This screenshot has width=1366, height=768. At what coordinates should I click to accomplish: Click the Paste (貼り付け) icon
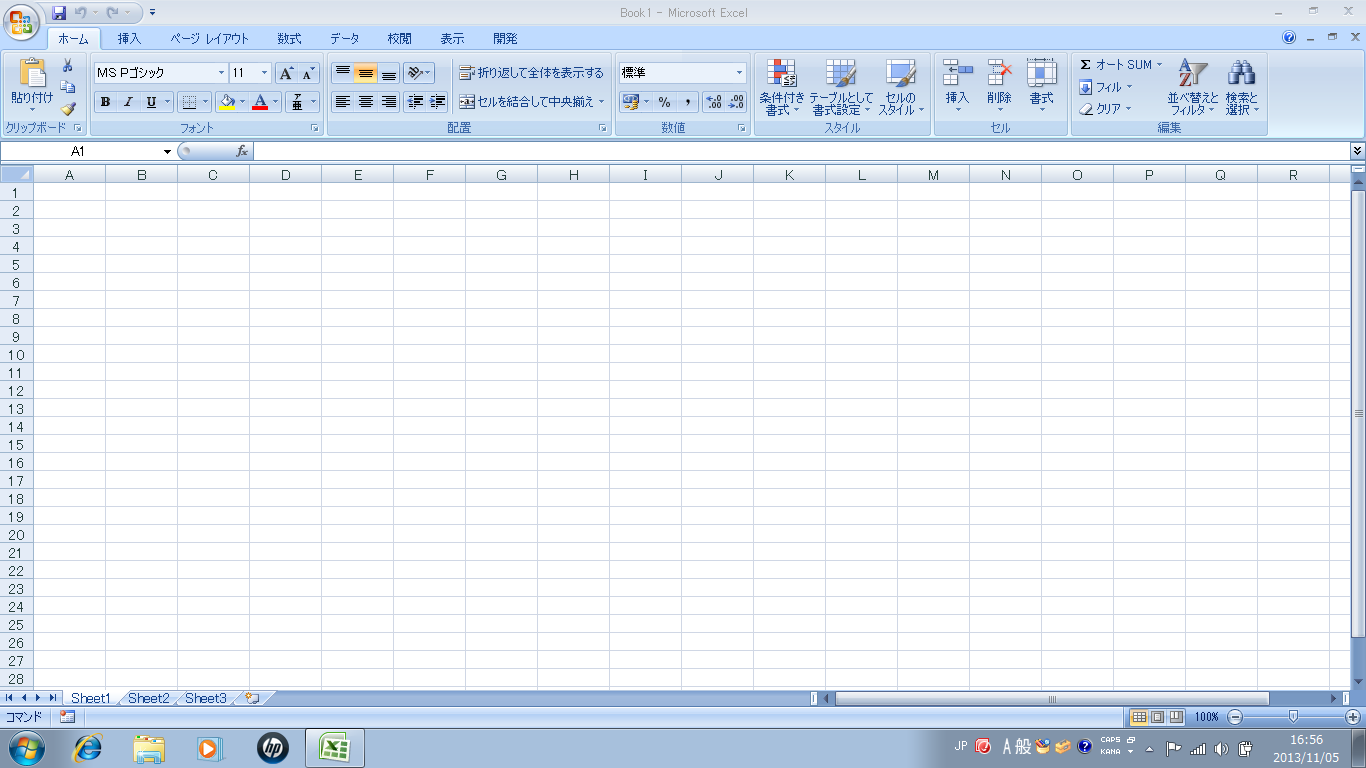point(32,74)
